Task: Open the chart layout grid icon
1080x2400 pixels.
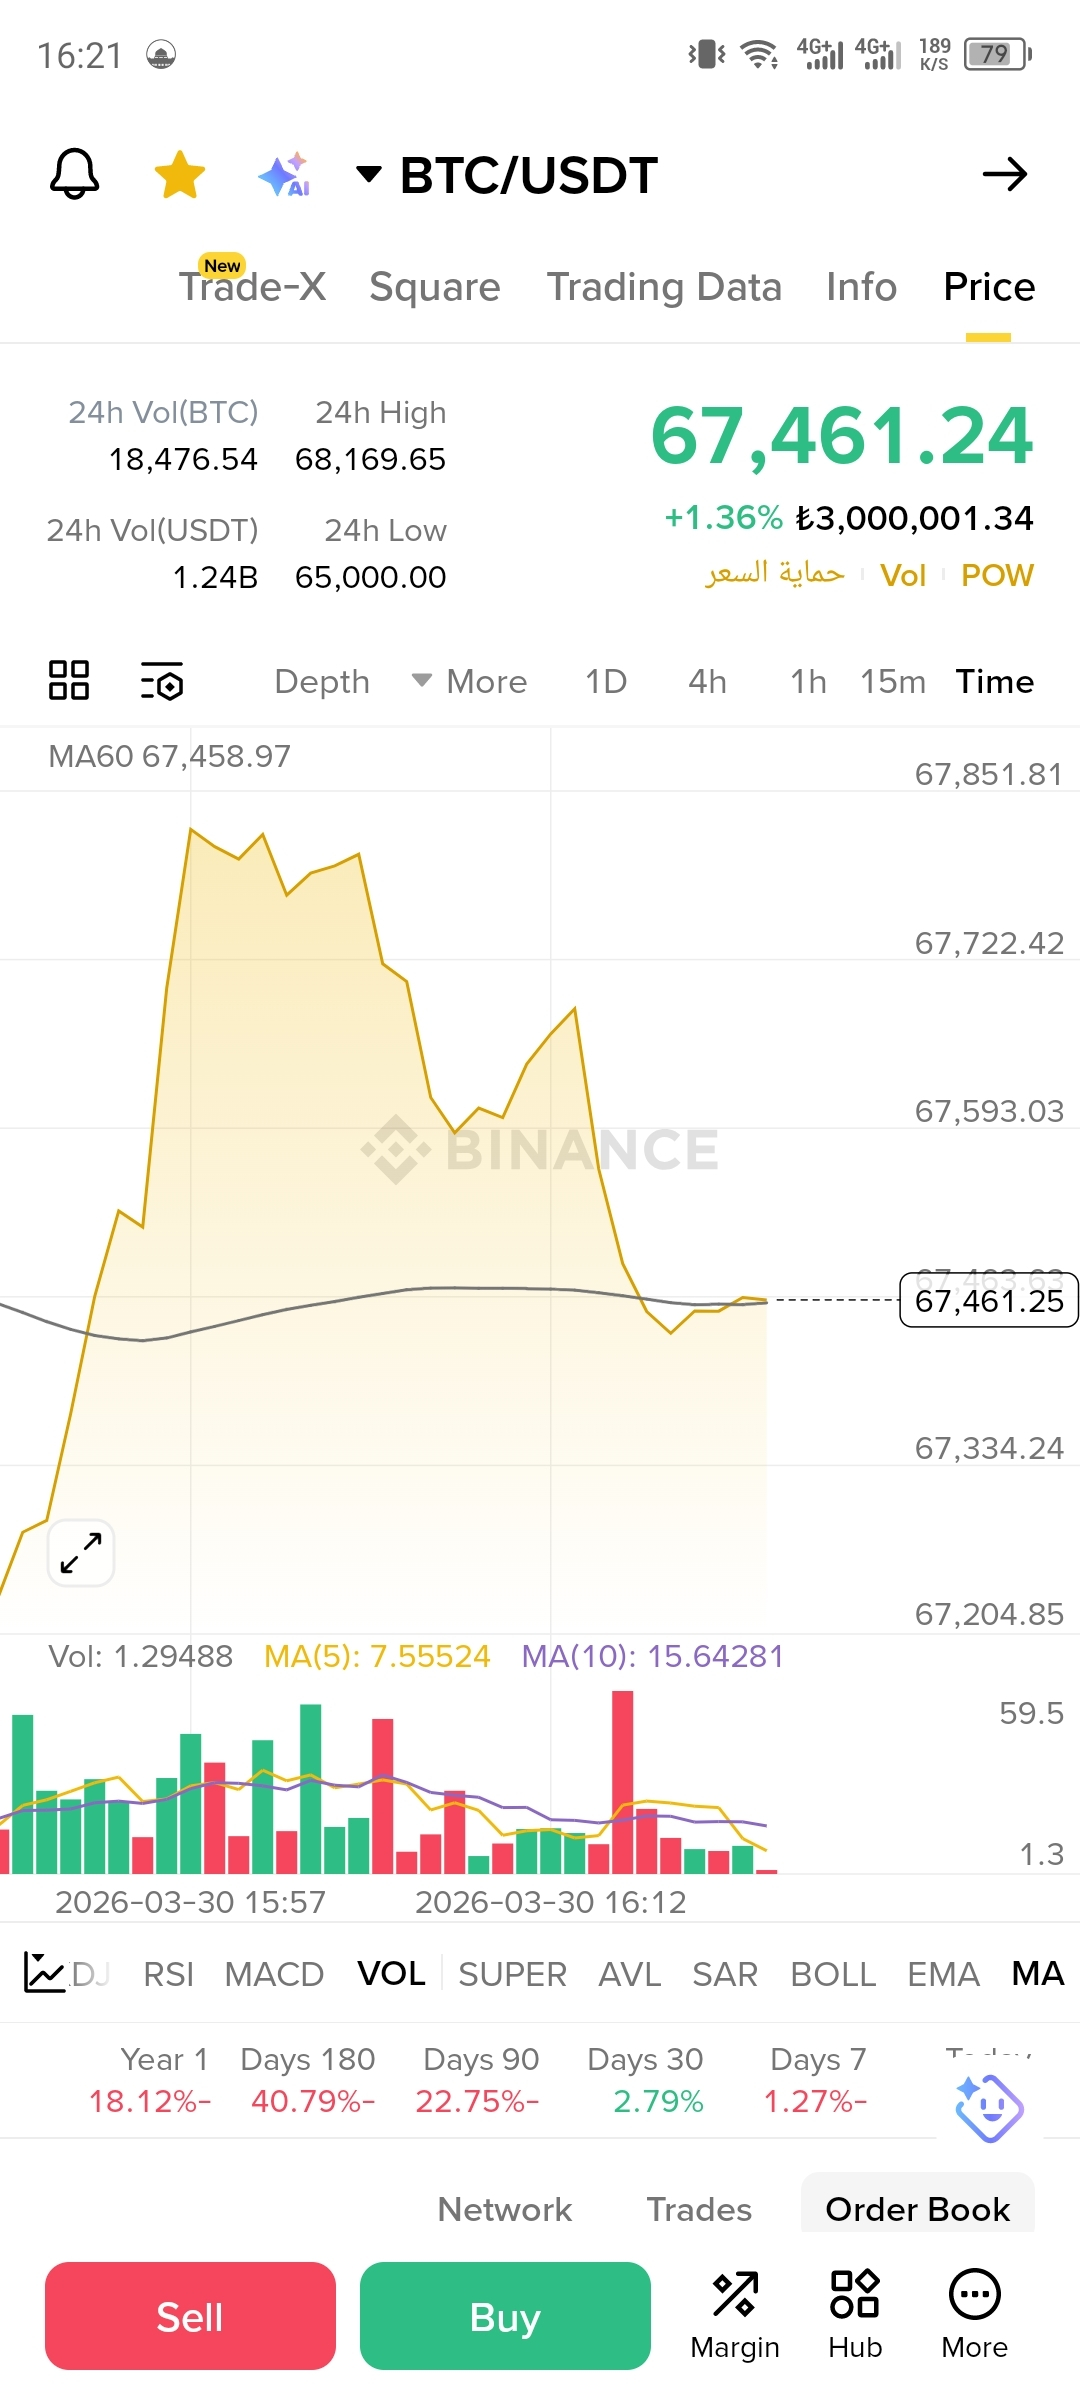Action: point(69,680)
